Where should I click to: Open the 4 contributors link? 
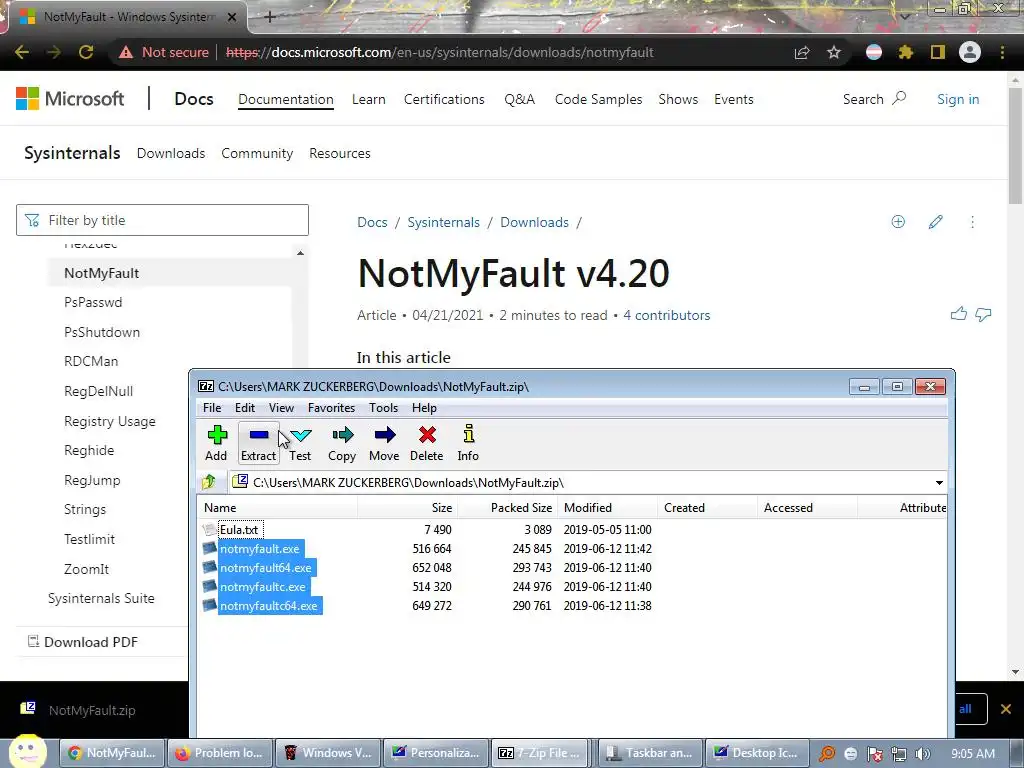click(x=667, y=315)
